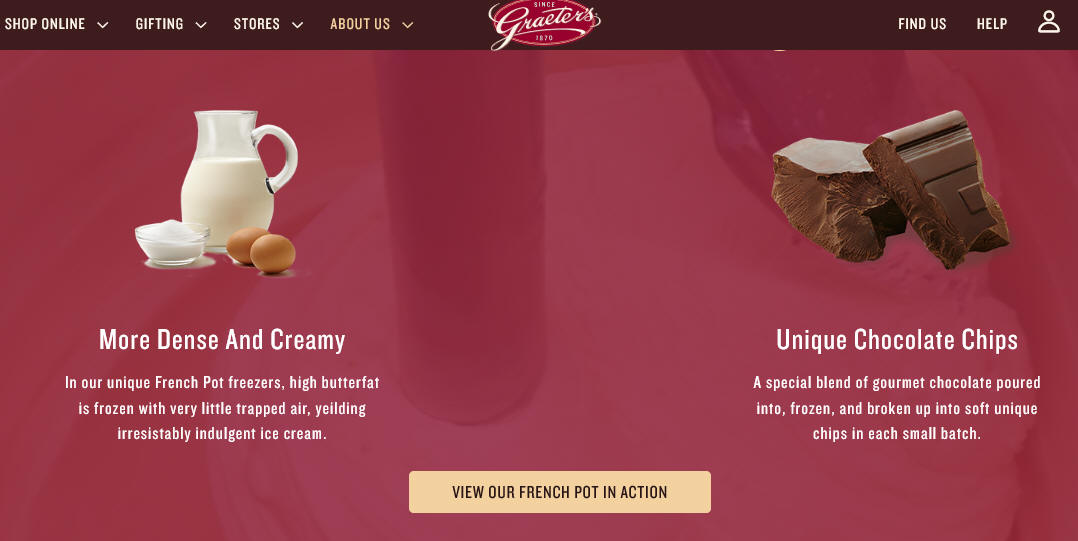Click the milk pitcher and eggs image
The width and height of the screenshot is (1078, 541).
point(216,192)
